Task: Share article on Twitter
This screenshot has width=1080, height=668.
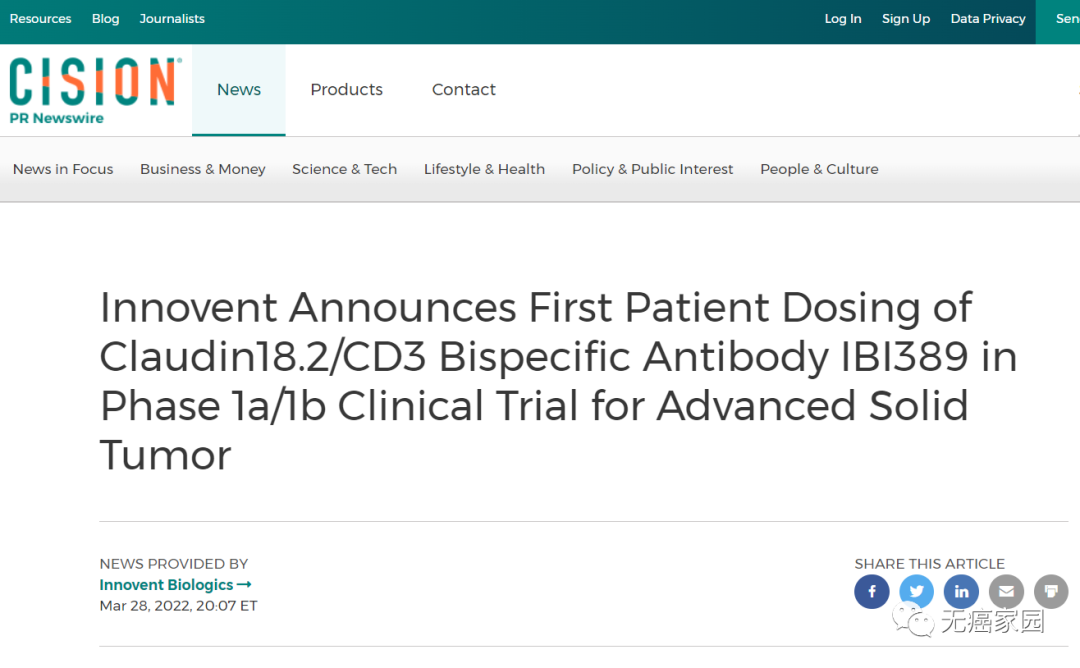Action: tap(916, 592)
